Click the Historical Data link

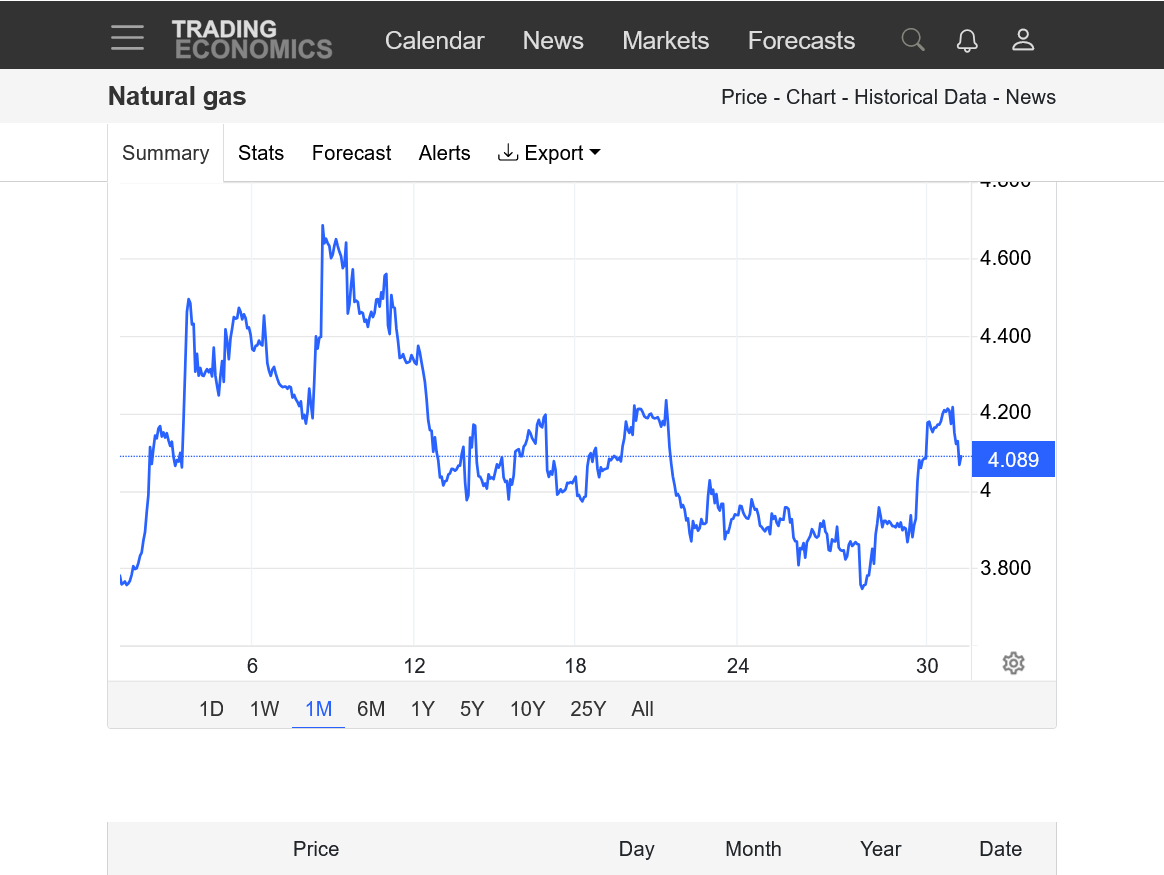(922, 97)
